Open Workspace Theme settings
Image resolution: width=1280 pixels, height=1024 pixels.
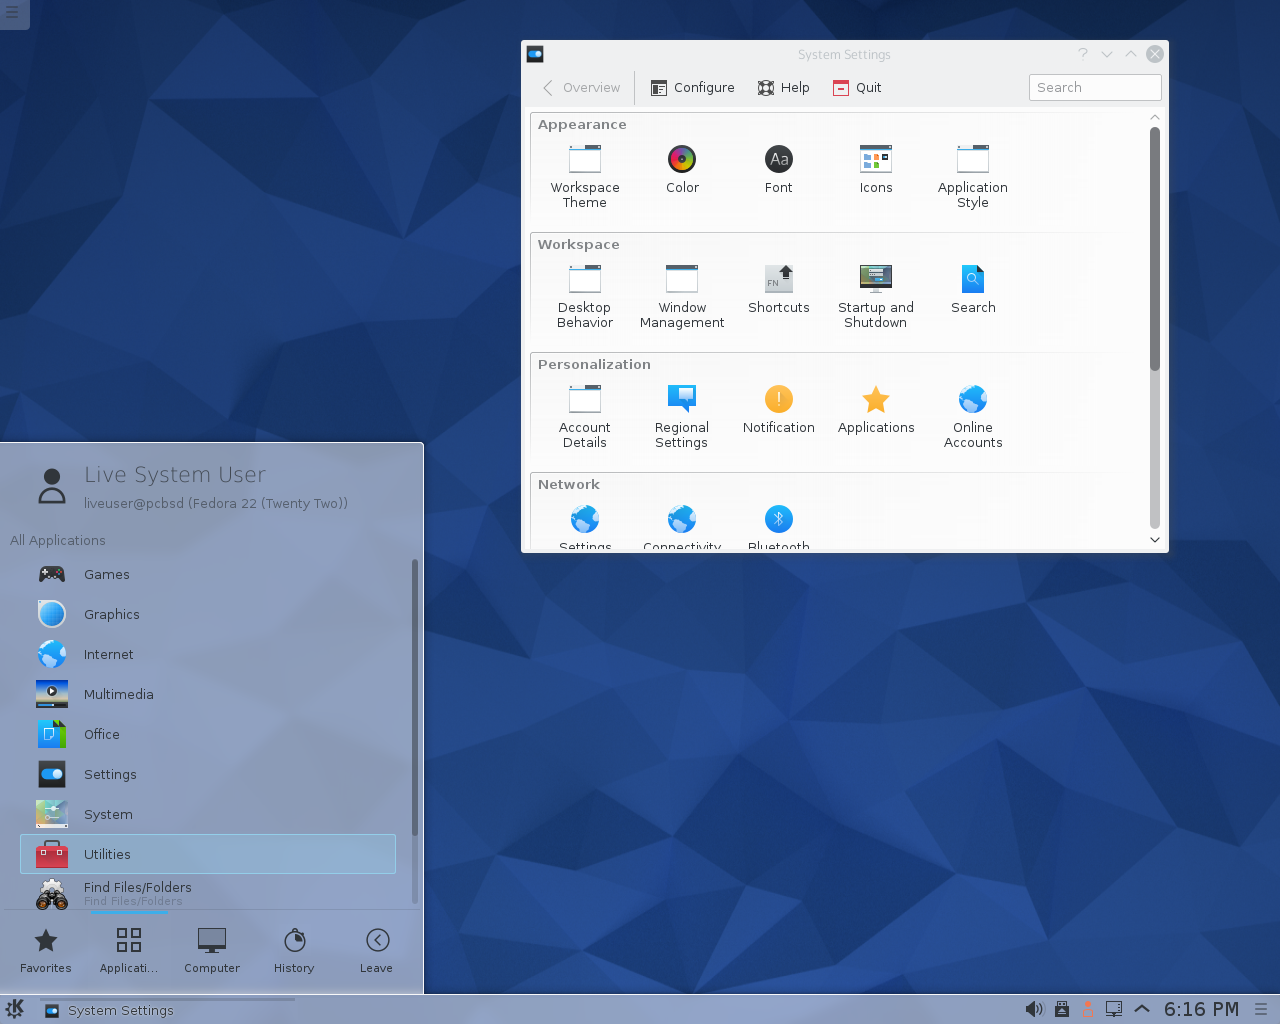585,177
